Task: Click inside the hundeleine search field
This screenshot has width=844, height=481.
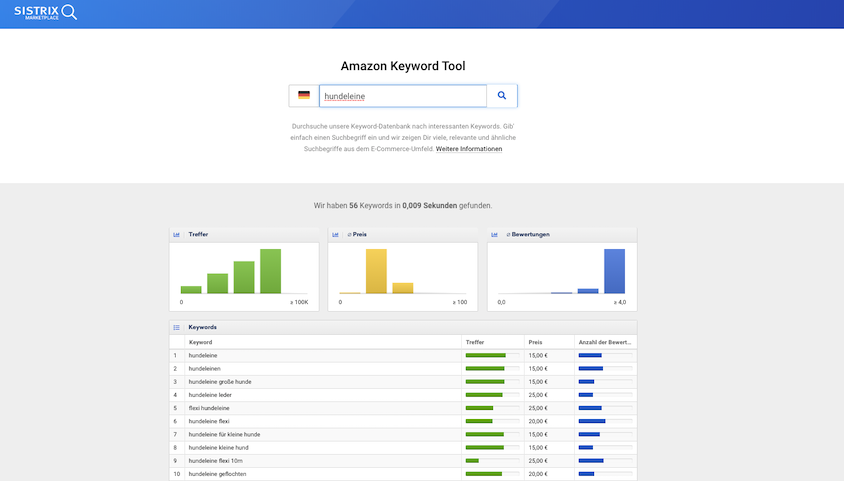Action: tap(402, 96)
